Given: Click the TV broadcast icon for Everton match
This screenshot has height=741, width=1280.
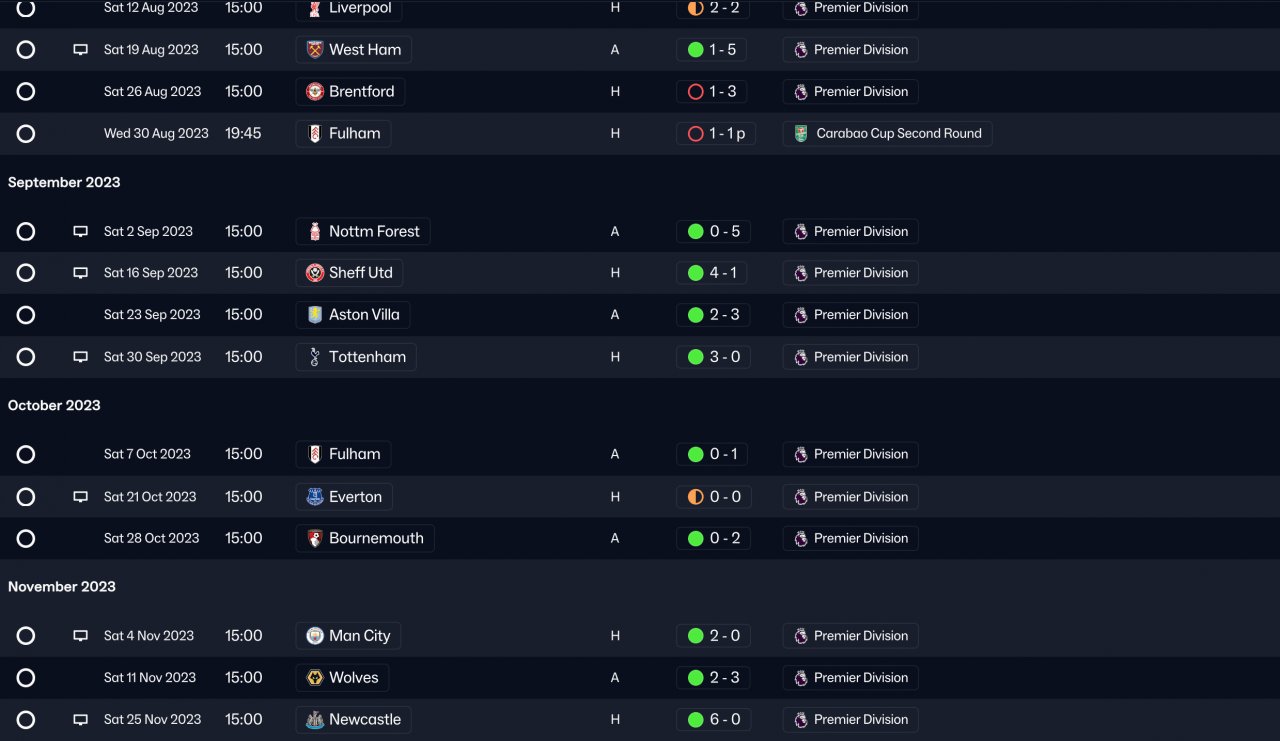Looking at the screenshot, I should pos(81,497).
